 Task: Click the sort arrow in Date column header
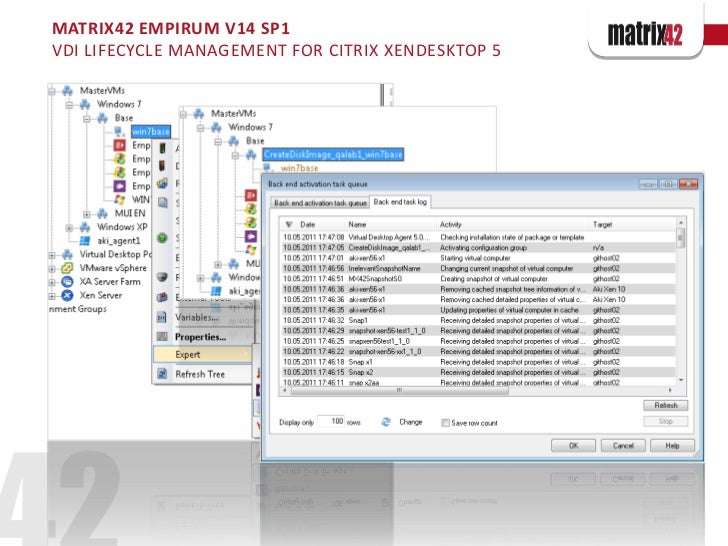click(289, 225)
